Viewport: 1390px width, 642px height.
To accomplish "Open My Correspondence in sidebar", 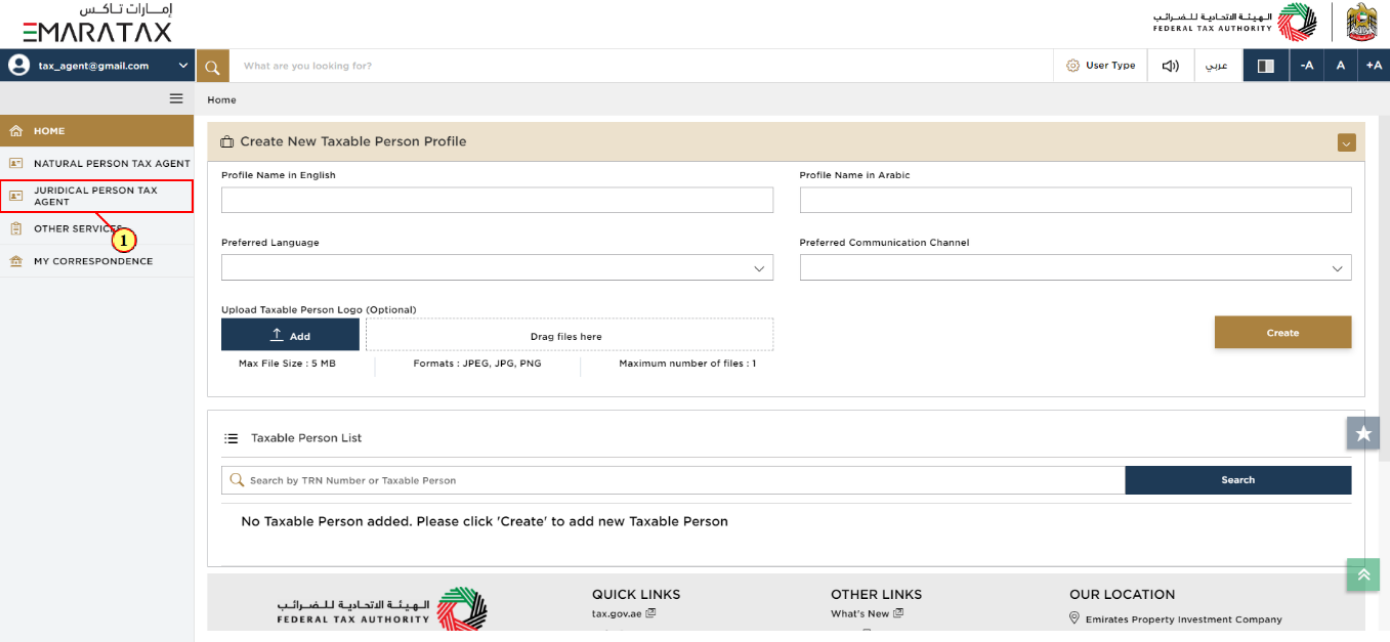I will click(97, 261).
